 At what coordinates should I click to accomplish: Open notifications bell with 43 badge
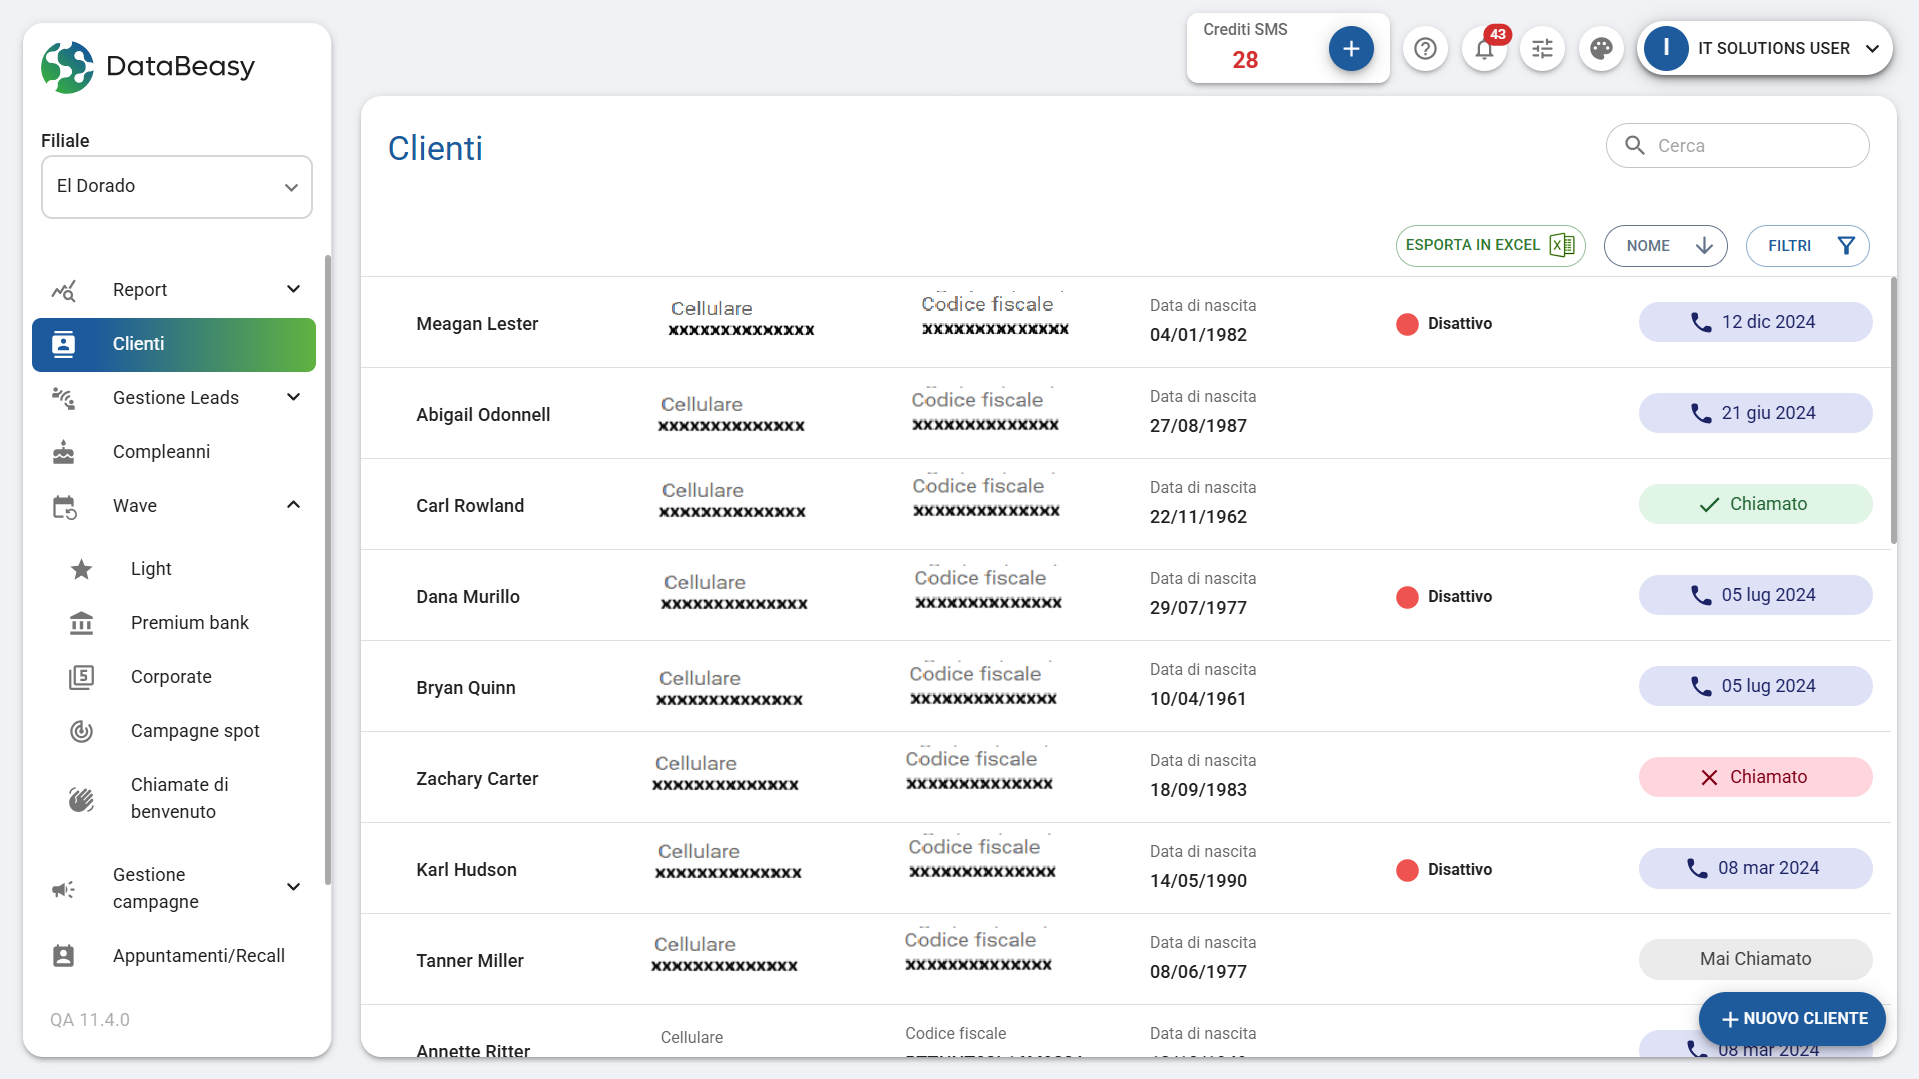coord(1484,48)
